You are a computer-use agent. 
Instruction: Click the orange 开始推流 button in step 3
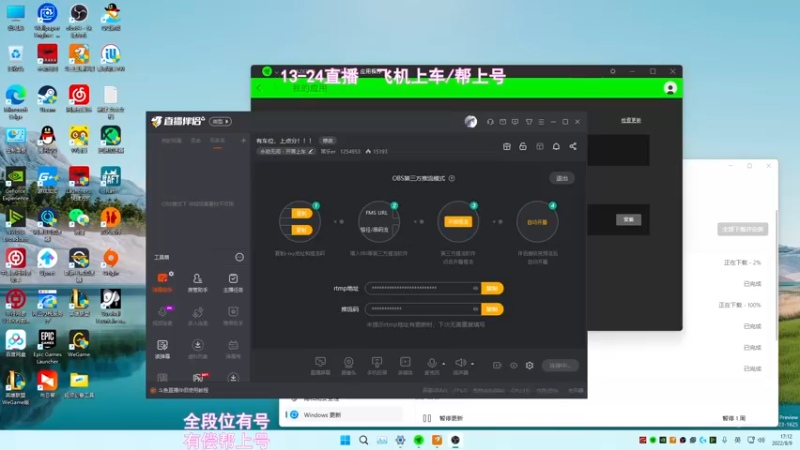click(x=458, y=222)
